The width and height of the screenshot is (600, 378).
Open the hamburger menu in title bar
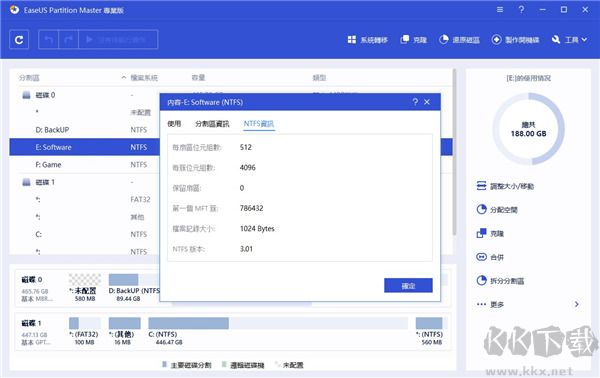click(x=500, y=10)
